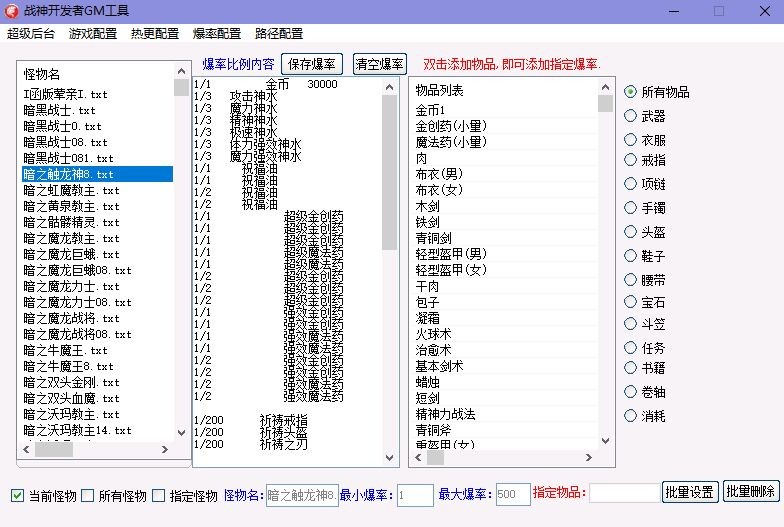Choose the 书籍 radio option
The height and width of the screenshot is (527, 784).
tap(631, 367)
